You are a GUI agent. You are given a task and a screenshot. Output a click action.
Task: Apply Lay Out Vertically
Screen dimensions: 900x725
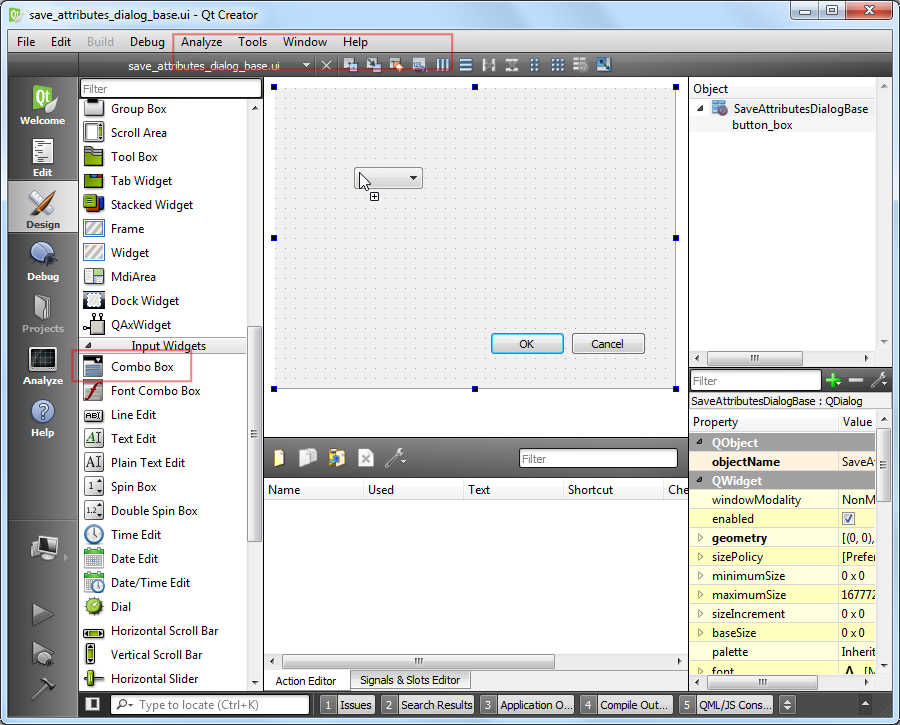(465, 65)
